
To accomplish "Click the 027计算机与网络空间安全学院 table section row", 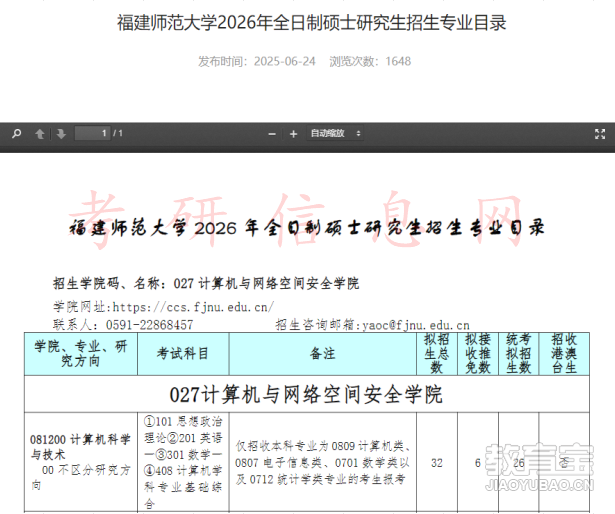I will 307,394.
